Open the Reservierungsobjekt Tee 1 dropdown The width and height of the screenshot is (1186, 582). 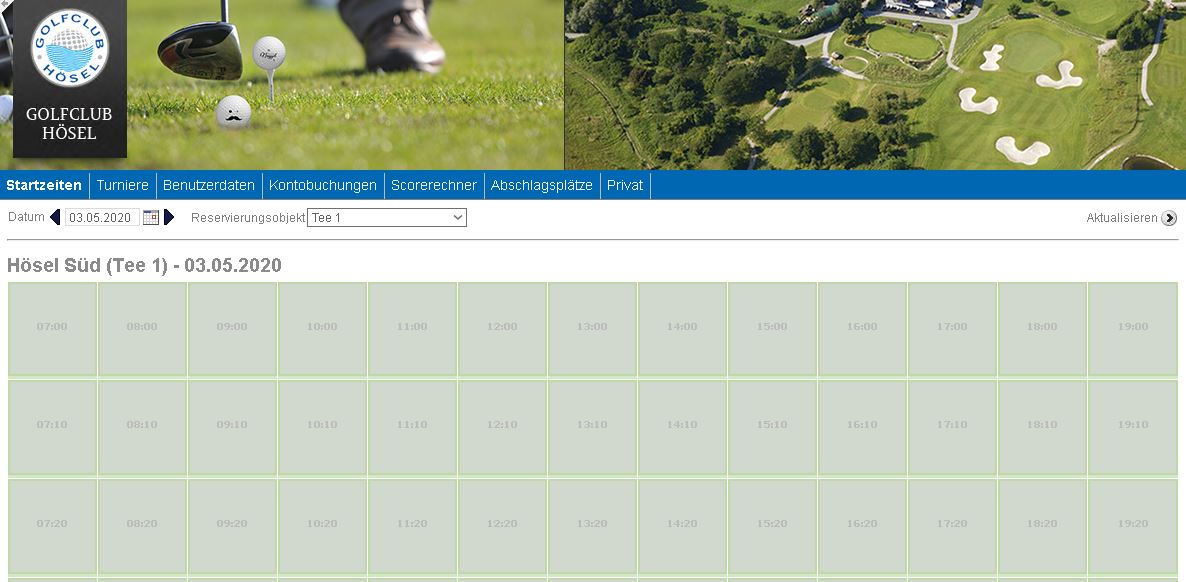[x=386, y=217]
